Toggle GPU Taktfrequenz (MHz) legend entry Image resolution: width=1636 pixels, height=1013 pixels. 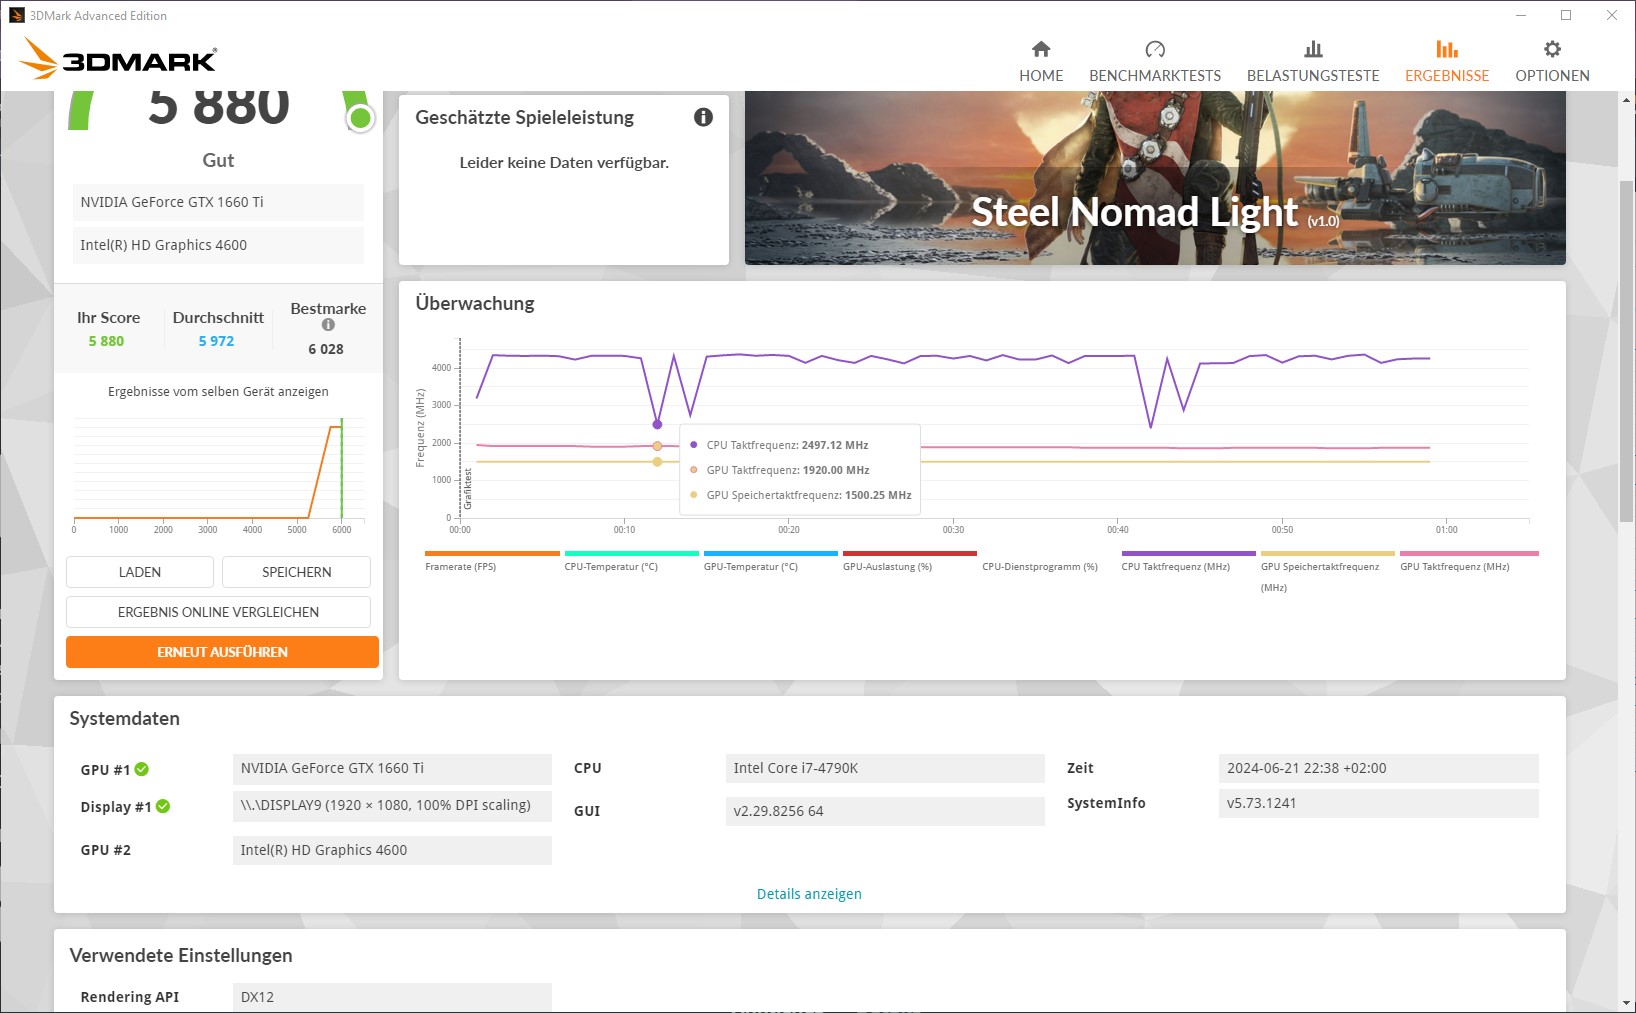coord(1469,561)
